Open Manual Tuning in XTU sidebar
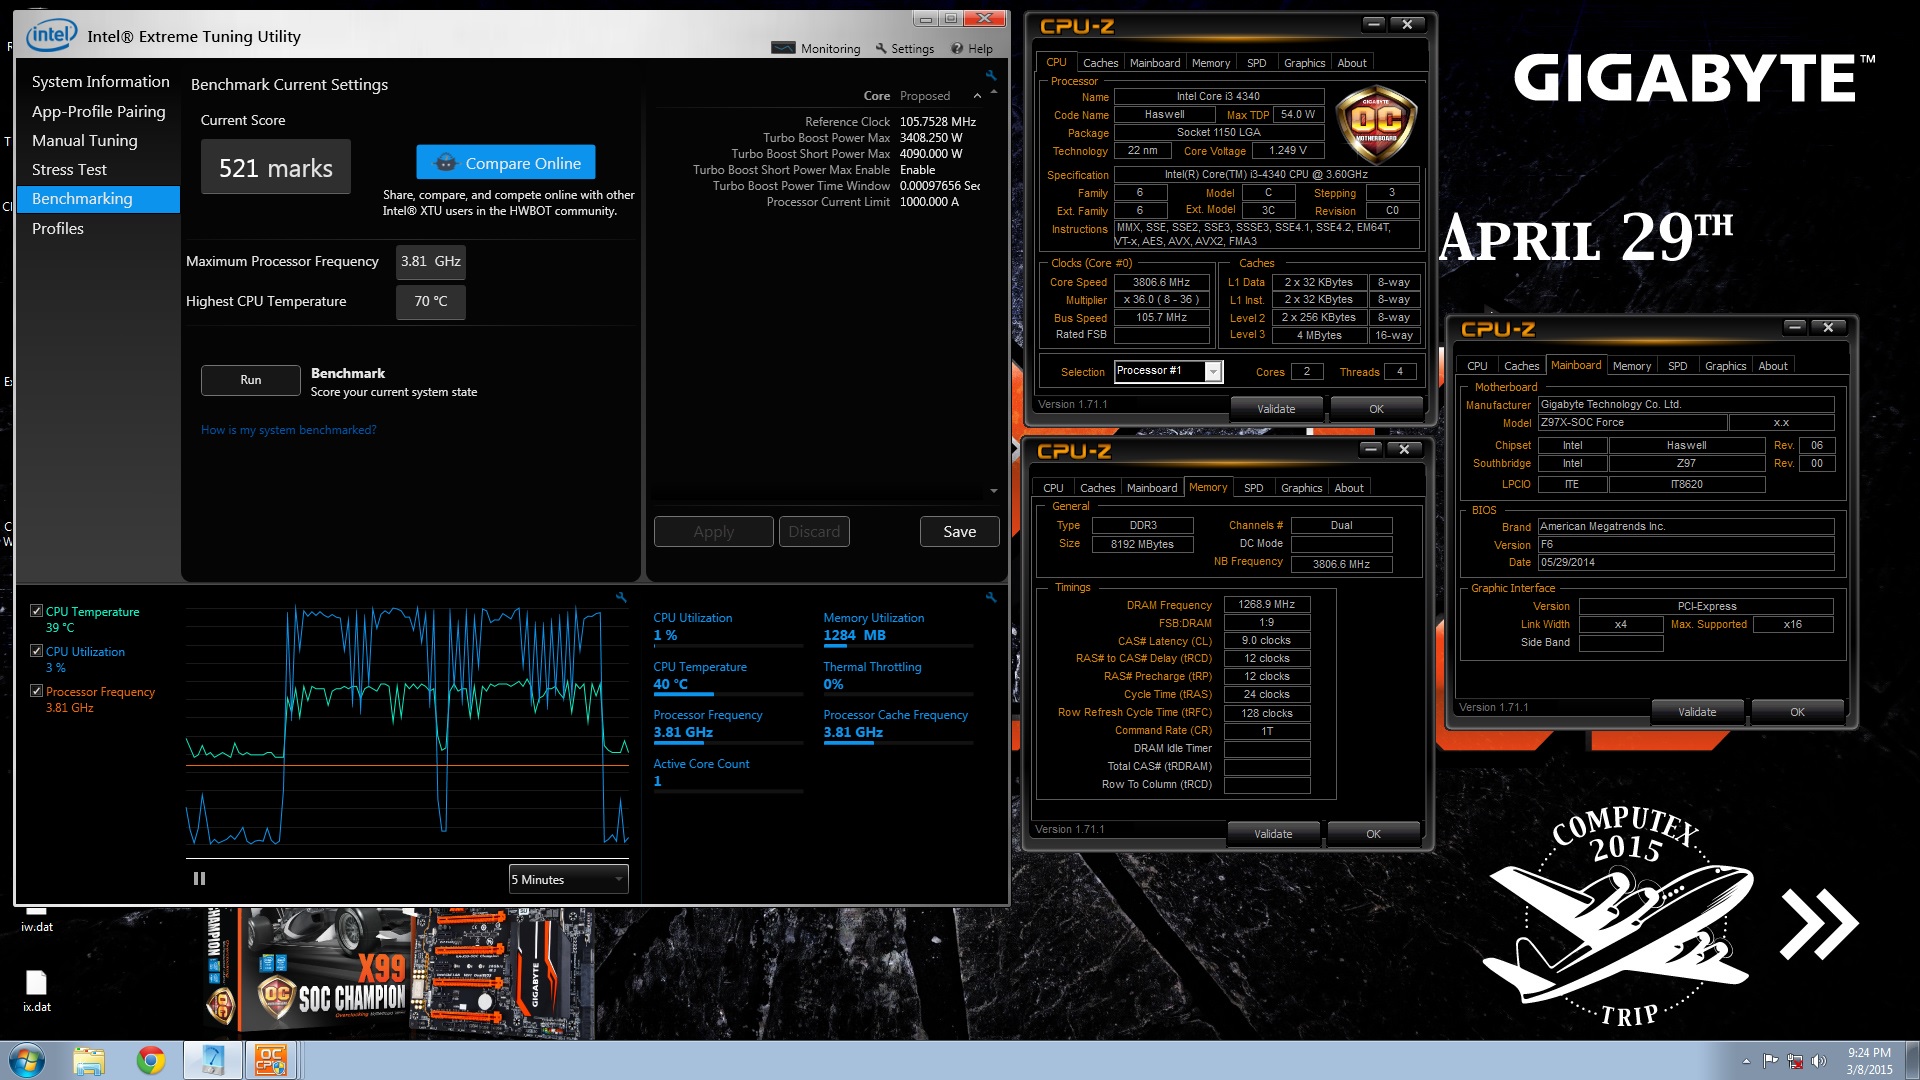The image size is (1920, 1080). 84,140
